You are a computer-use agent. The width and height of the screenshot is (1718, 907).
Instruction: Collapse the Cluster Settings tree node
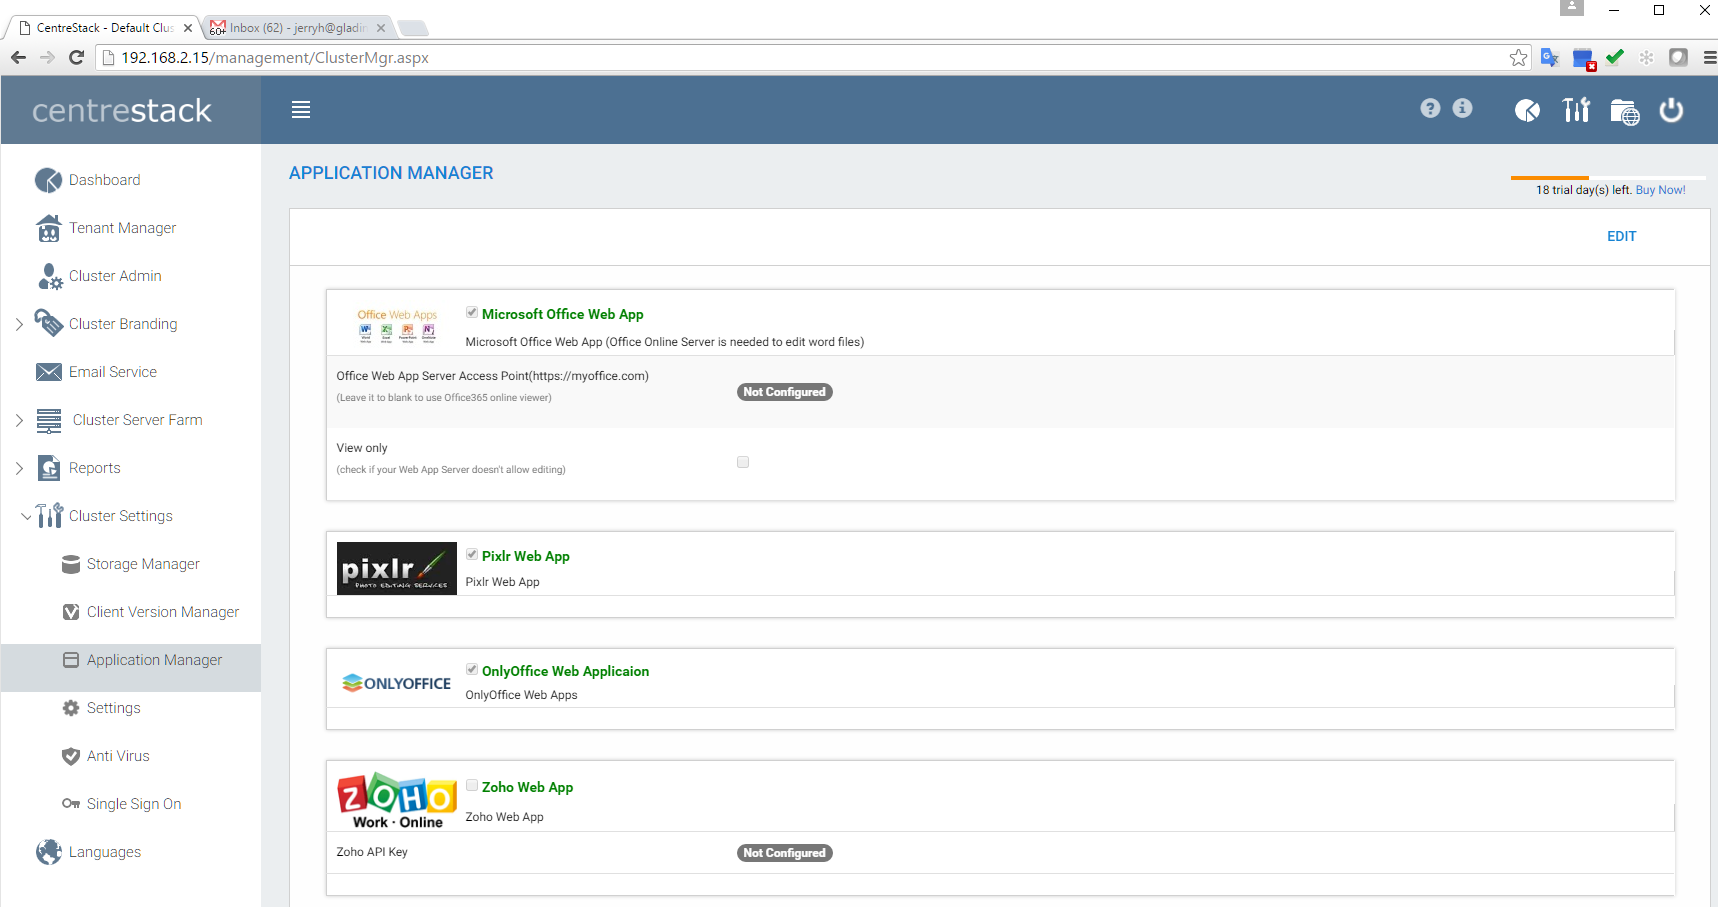pos(26,516)
